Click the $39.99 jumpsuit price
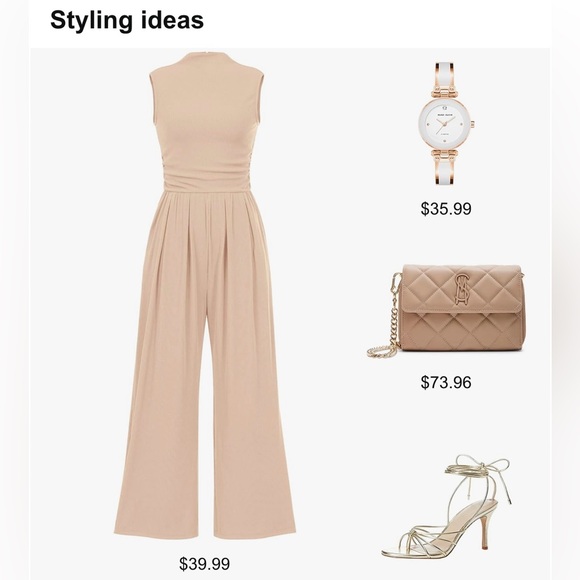This screenshot has width=580, height=580. point(205,564)
